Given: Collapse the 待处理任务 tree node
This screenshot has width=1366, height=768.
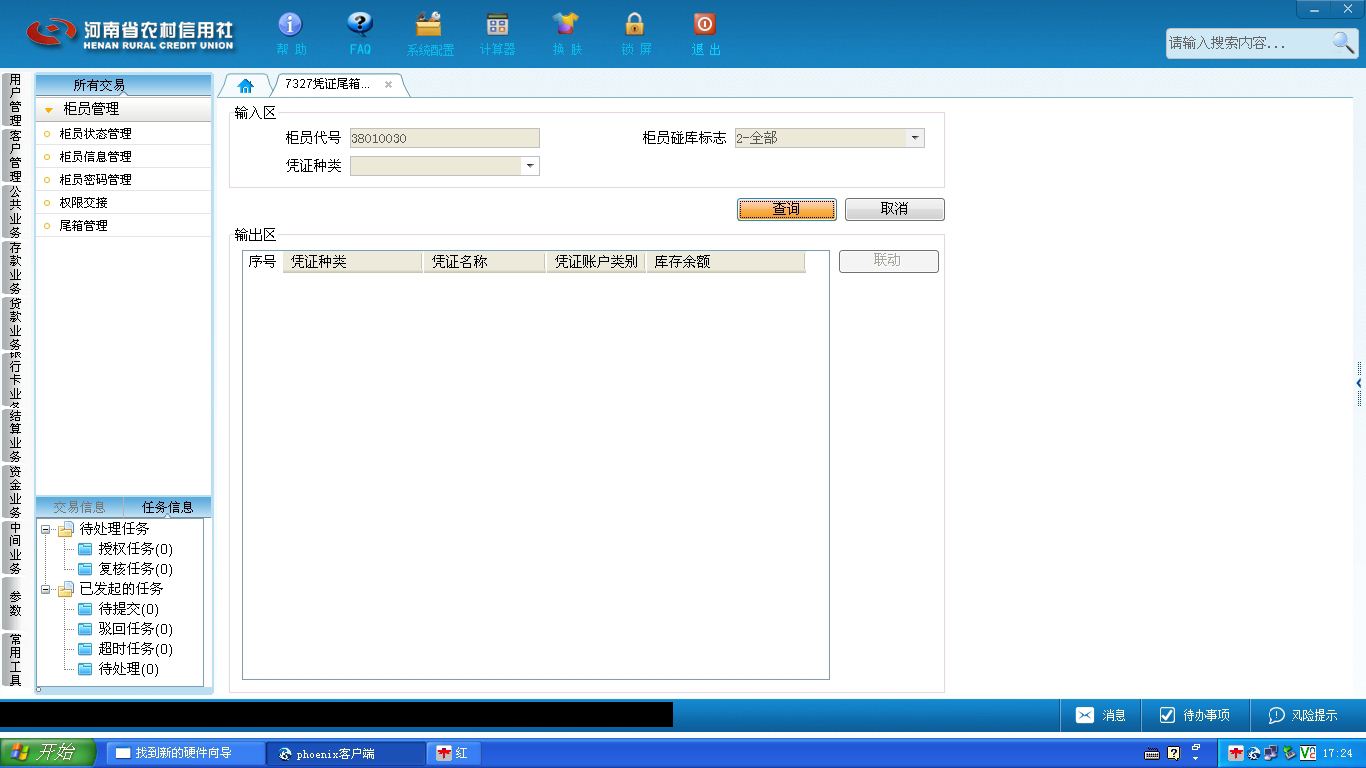Looking at the screenshot, I should [x=46, y=529].
